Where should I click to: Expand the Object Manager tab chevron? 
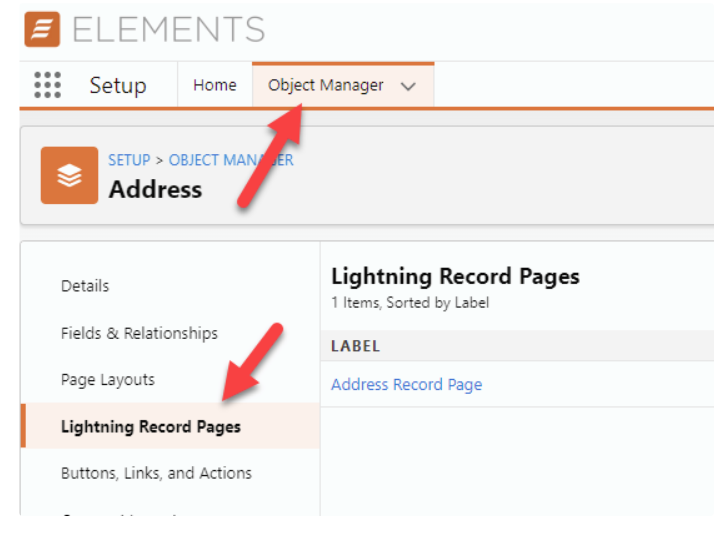click(408, 86)
